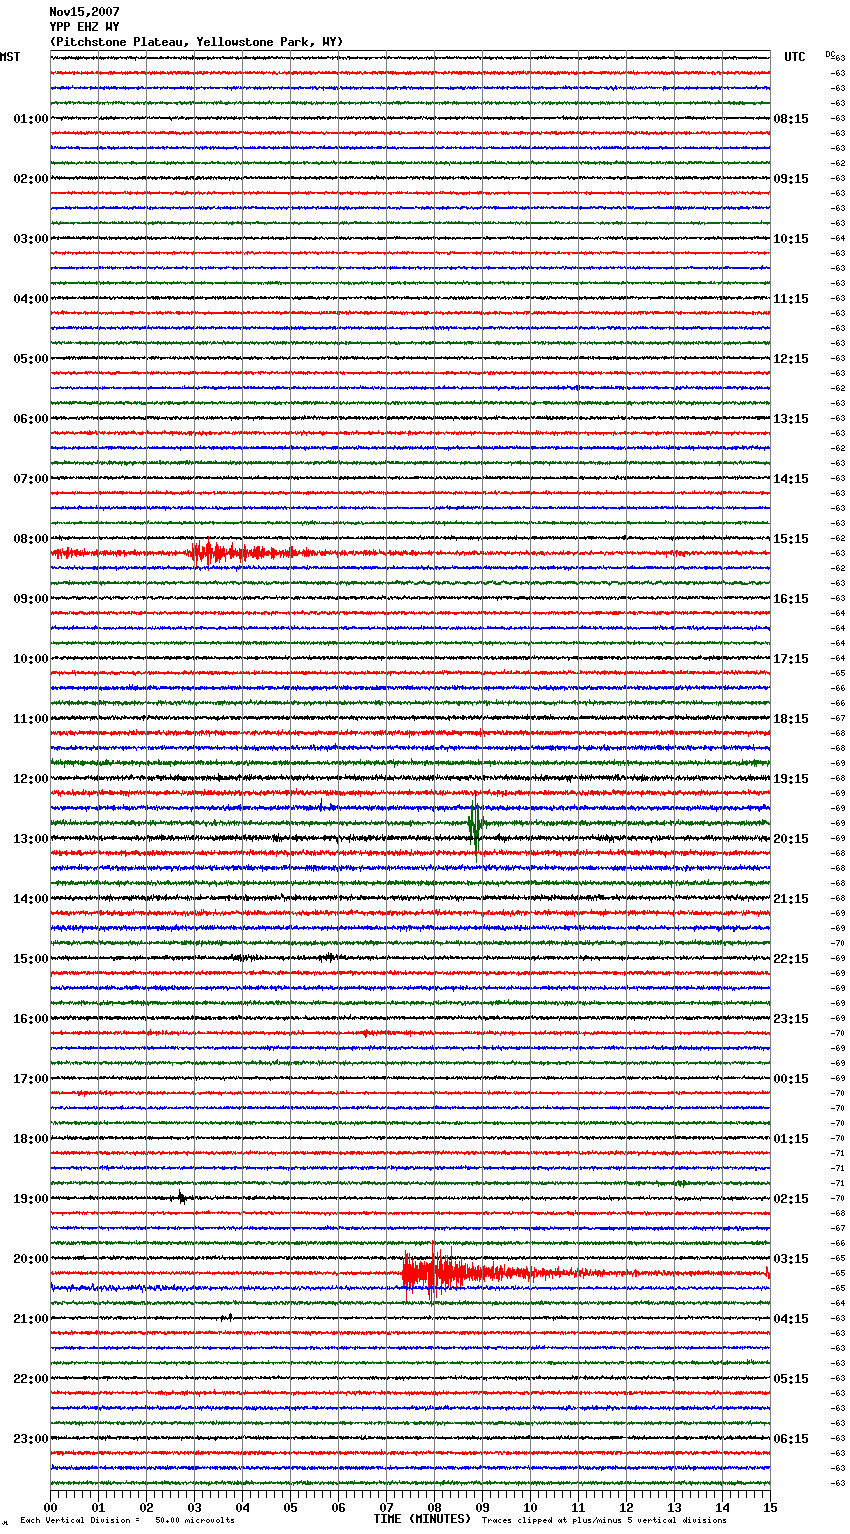Click the green seismic spike above 13:00 MST
This screenshot has height=1534, width=850.
[476, 825]
